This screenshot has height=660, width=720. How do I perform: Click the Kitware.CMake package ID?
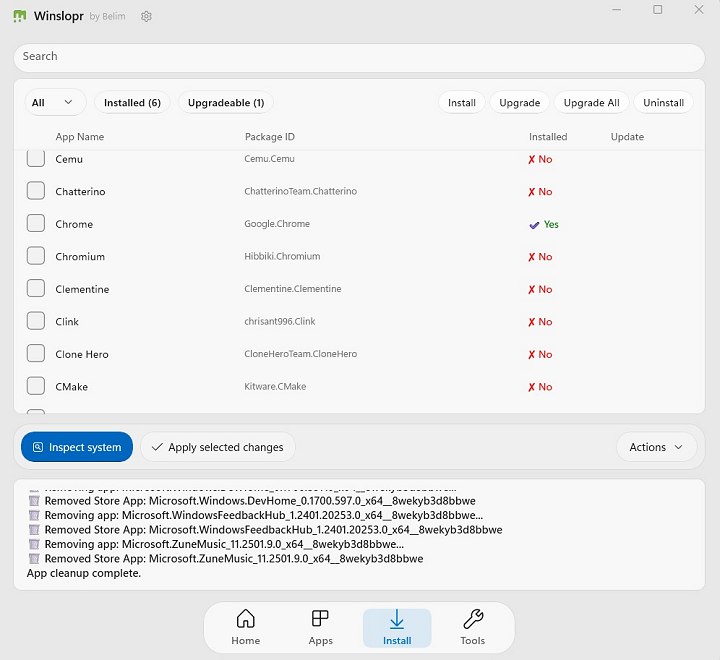[x=275, y=386]
